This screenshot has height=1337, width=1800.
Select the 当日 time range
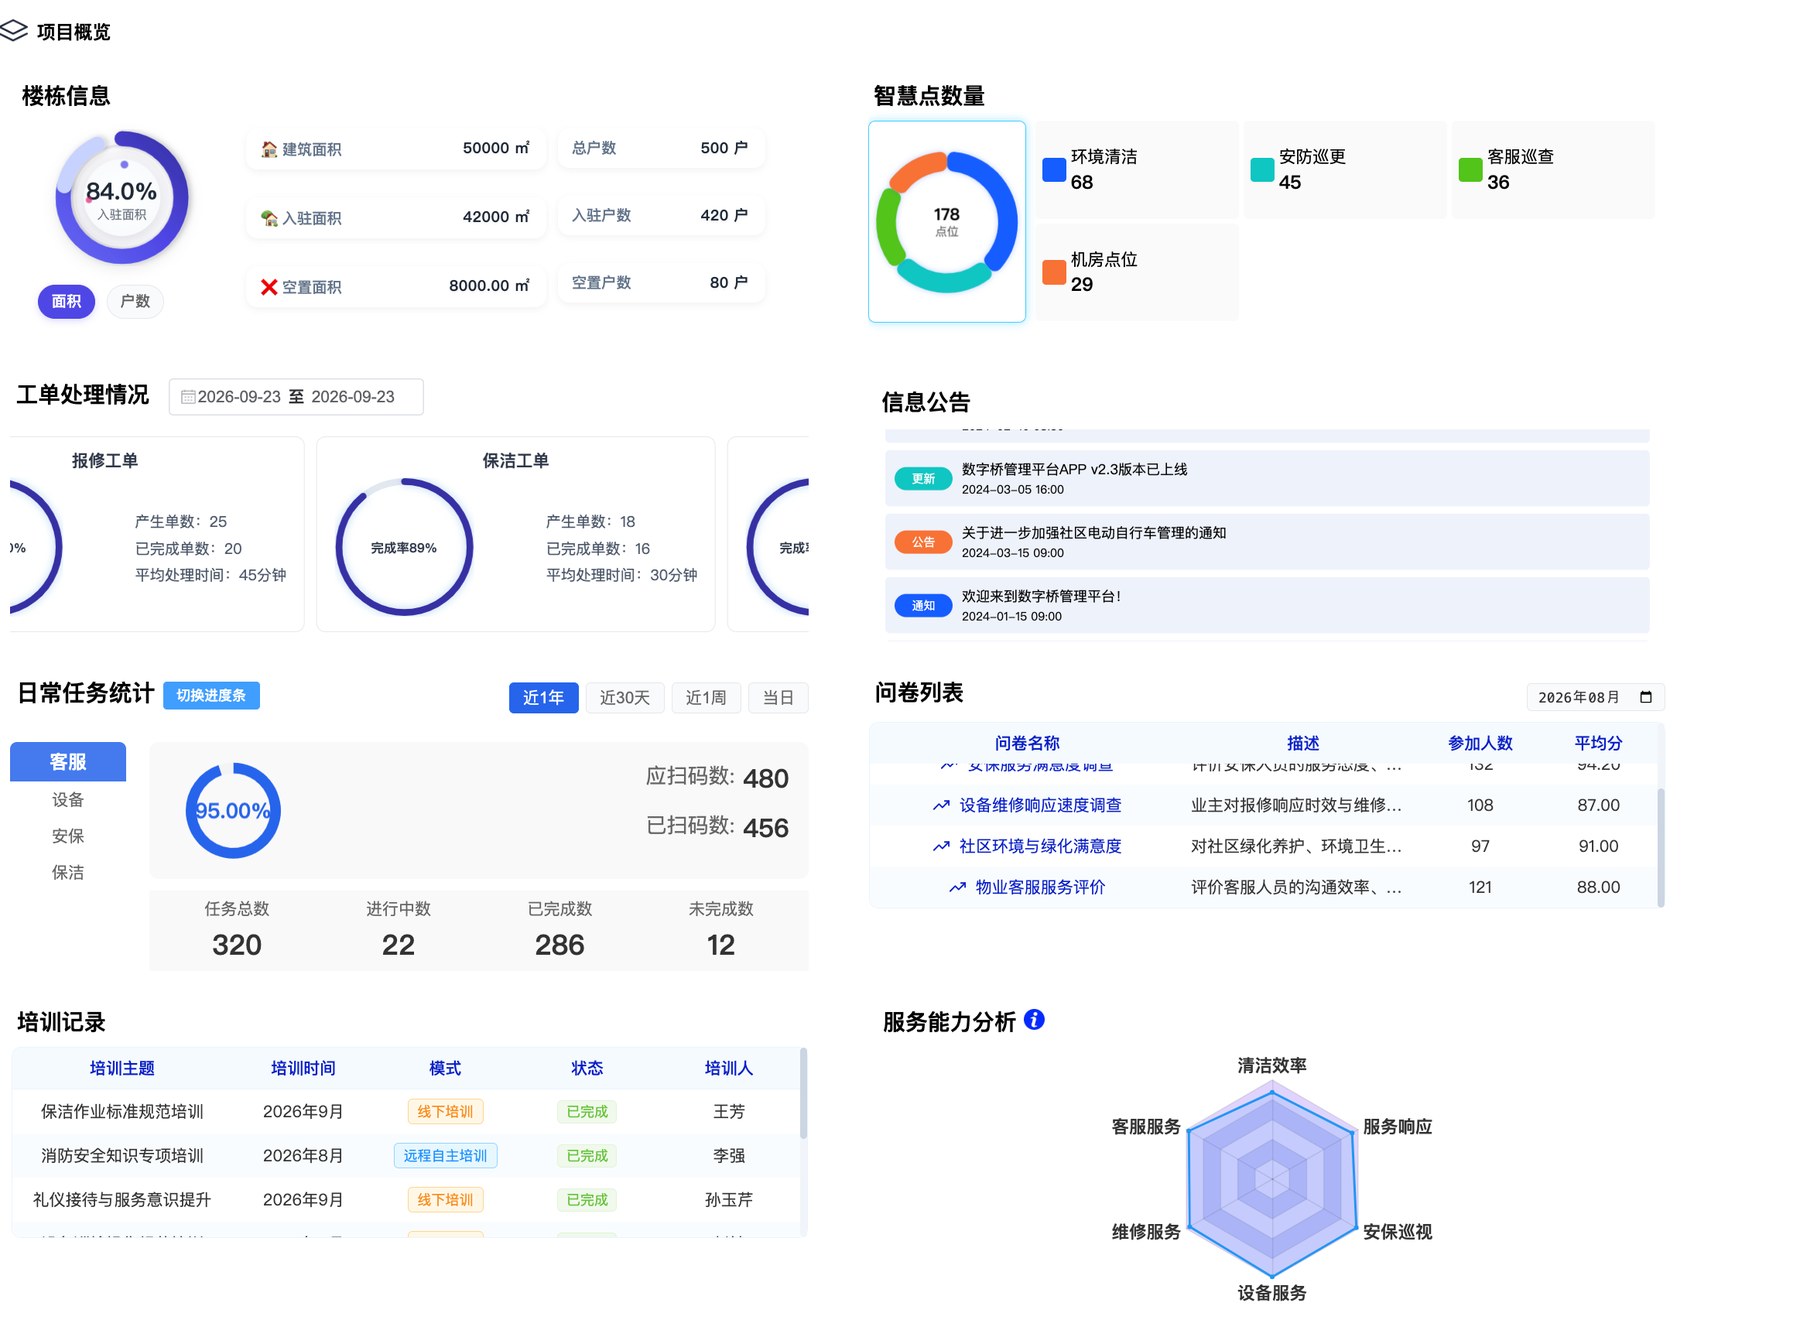[x=778, y=697]
